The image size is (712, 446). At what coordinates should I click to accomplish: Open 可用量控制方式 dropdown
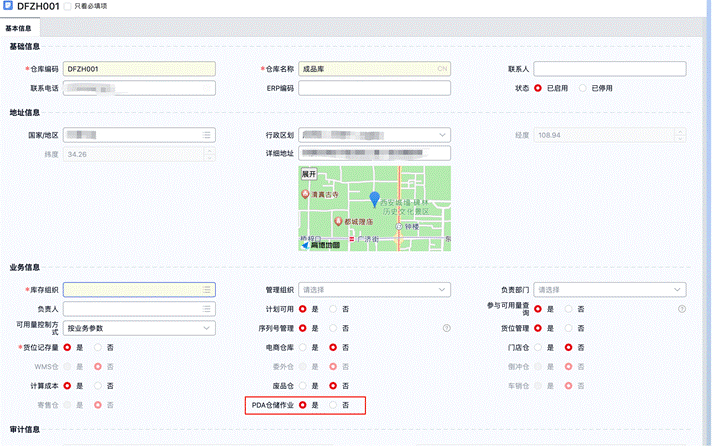(207, 328)
